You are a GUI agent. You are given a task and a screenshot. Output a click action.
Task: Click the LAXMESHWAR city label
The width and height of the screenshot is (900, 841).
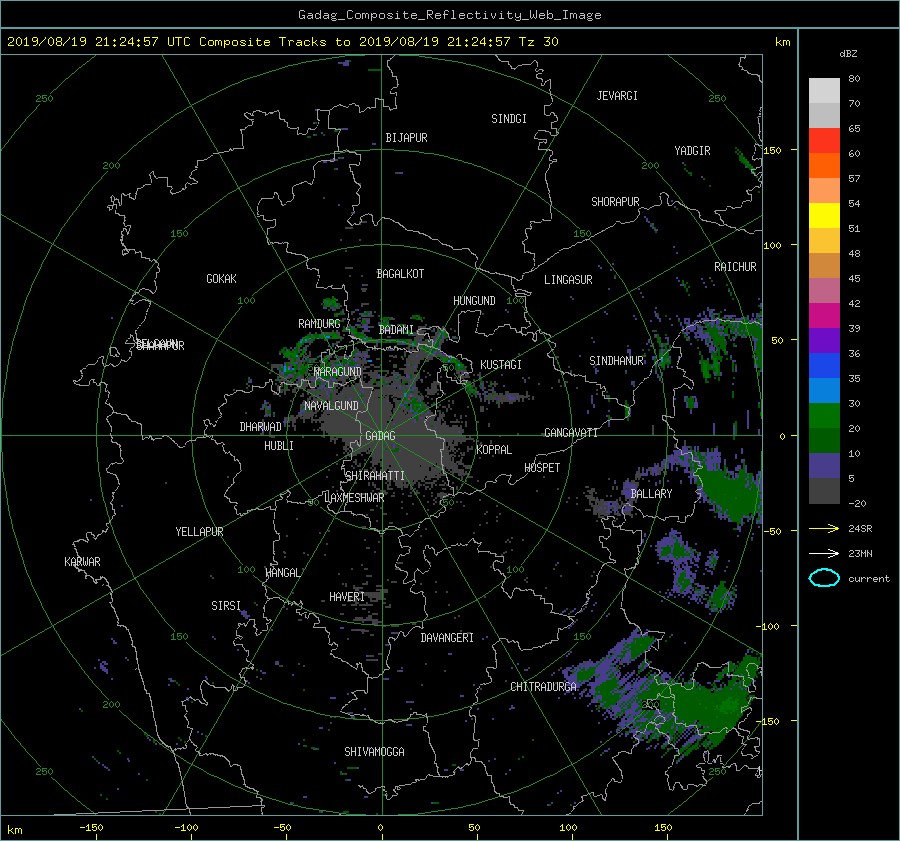click(354, 498)
